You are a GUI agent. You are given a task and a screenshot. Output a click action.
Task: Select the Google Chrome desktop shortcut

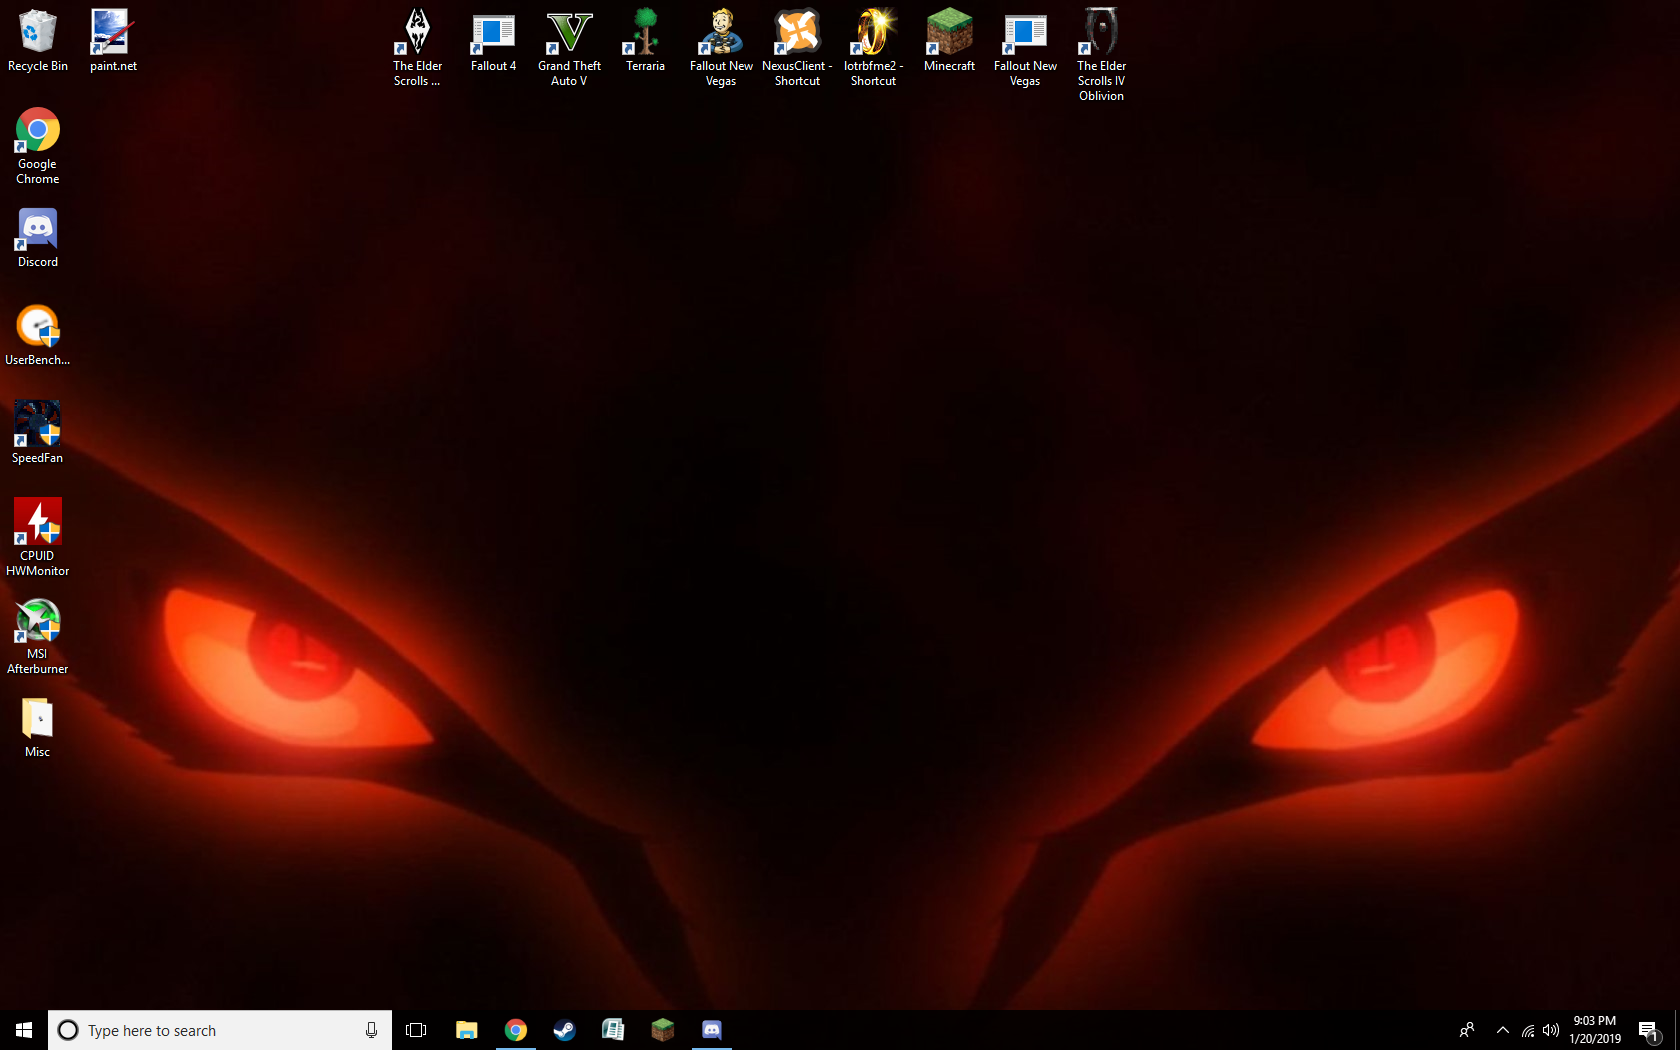38,146
